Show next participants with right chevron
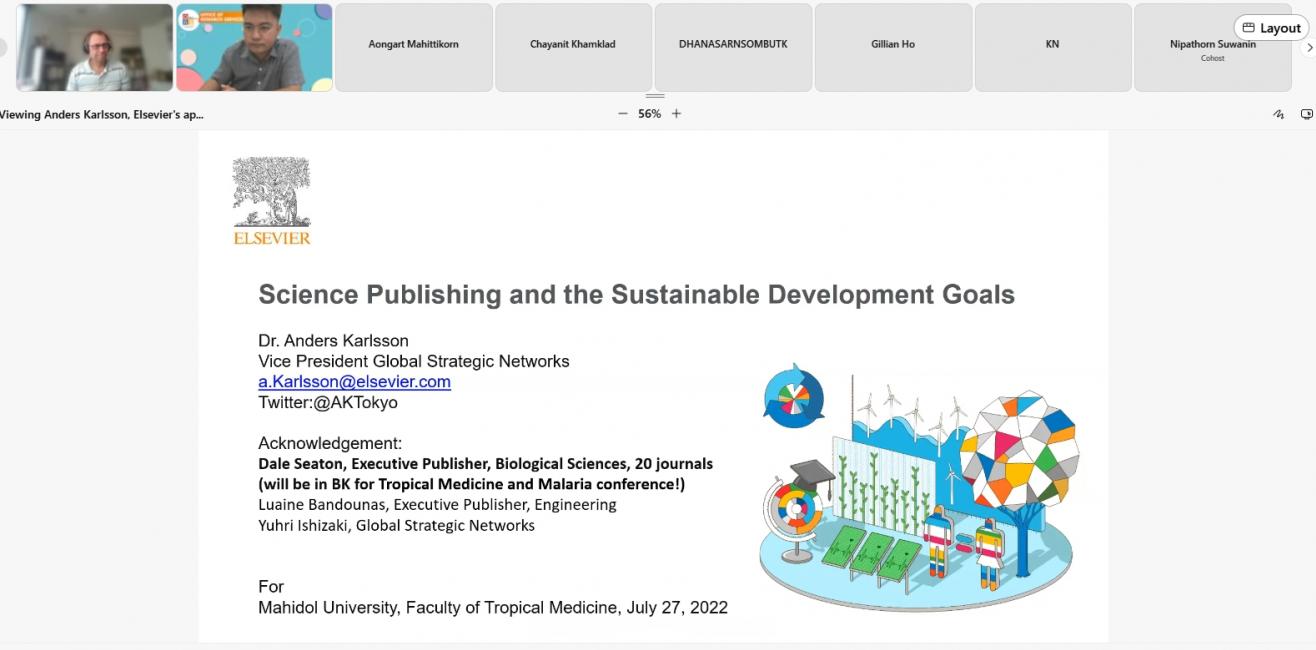The image size is (1316, 650). (1310, 48)
